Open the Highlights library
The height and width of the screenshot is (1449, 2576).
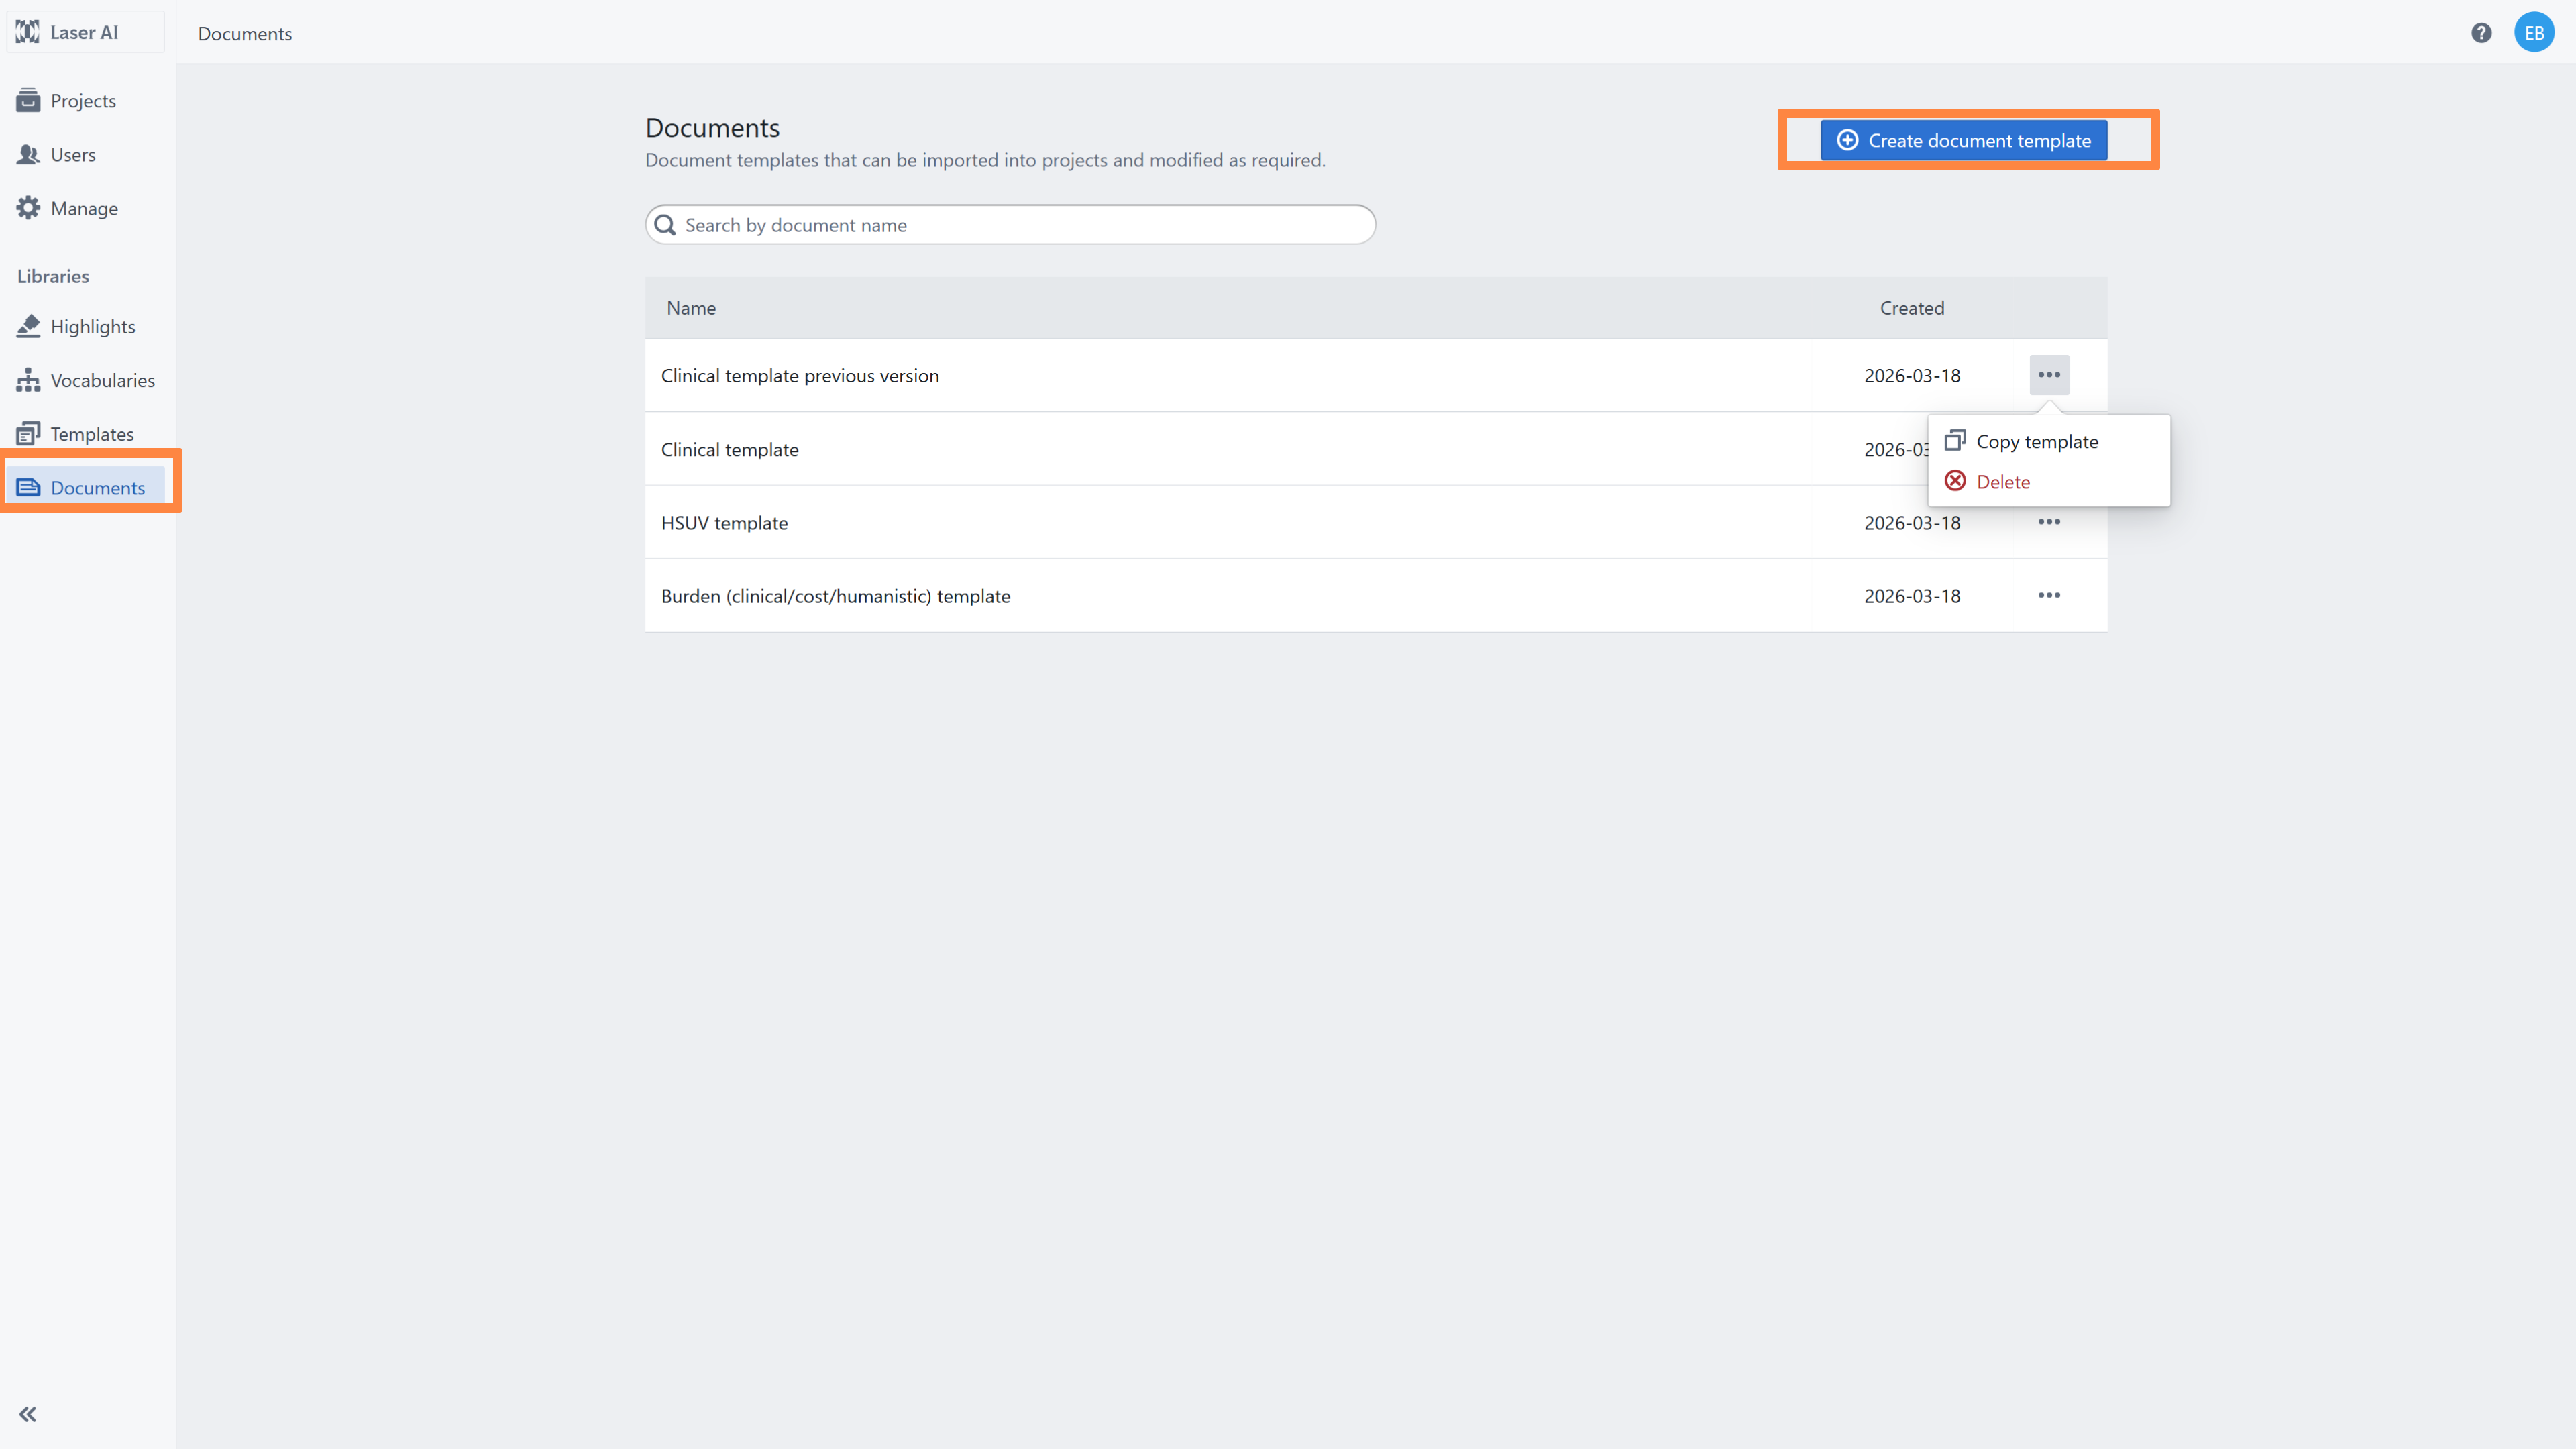(x=92, y=327)
